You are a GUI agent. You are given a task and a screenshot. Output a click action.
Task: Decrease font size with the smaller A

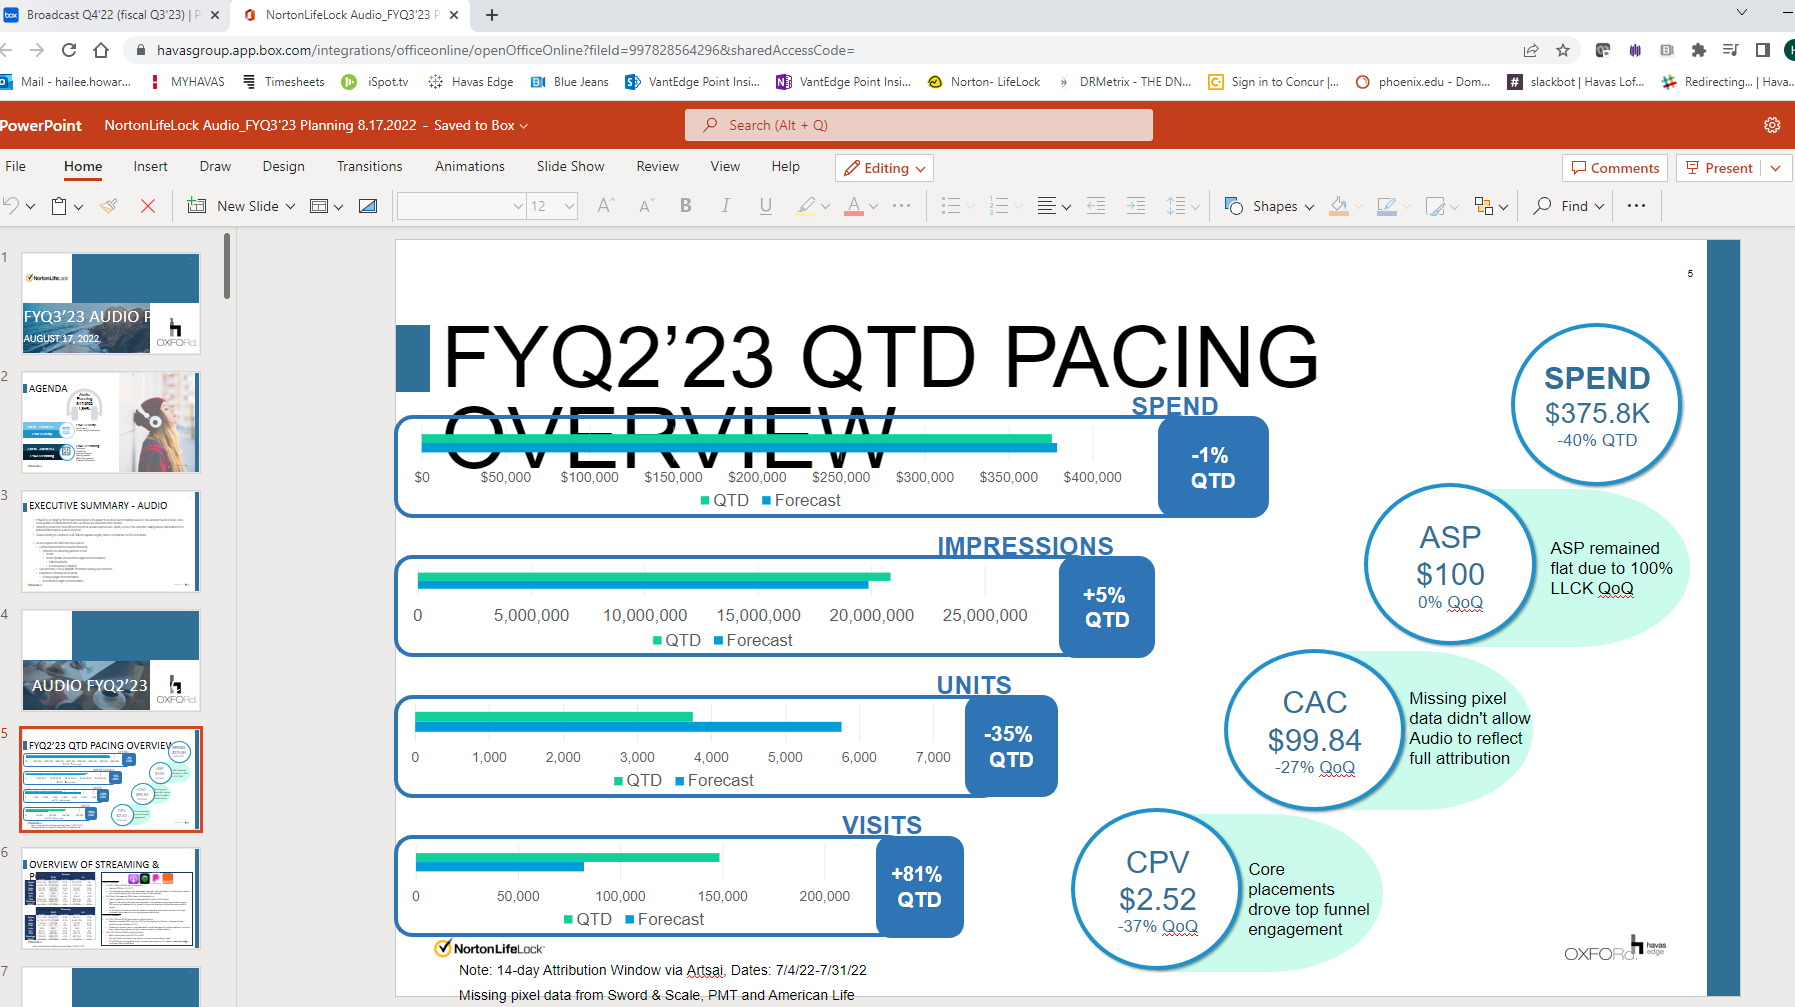646,206
